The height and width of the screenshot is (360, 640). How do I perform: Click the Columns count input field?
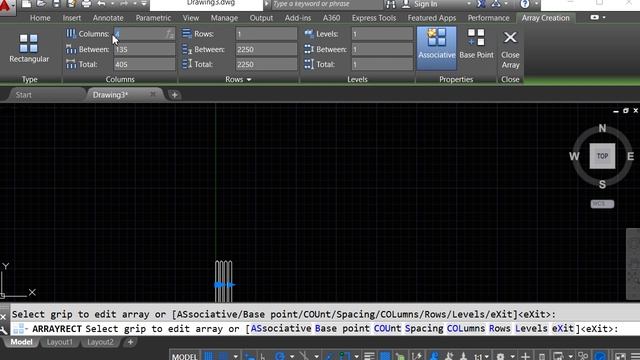pyautogui.click(x=144, y=34)
